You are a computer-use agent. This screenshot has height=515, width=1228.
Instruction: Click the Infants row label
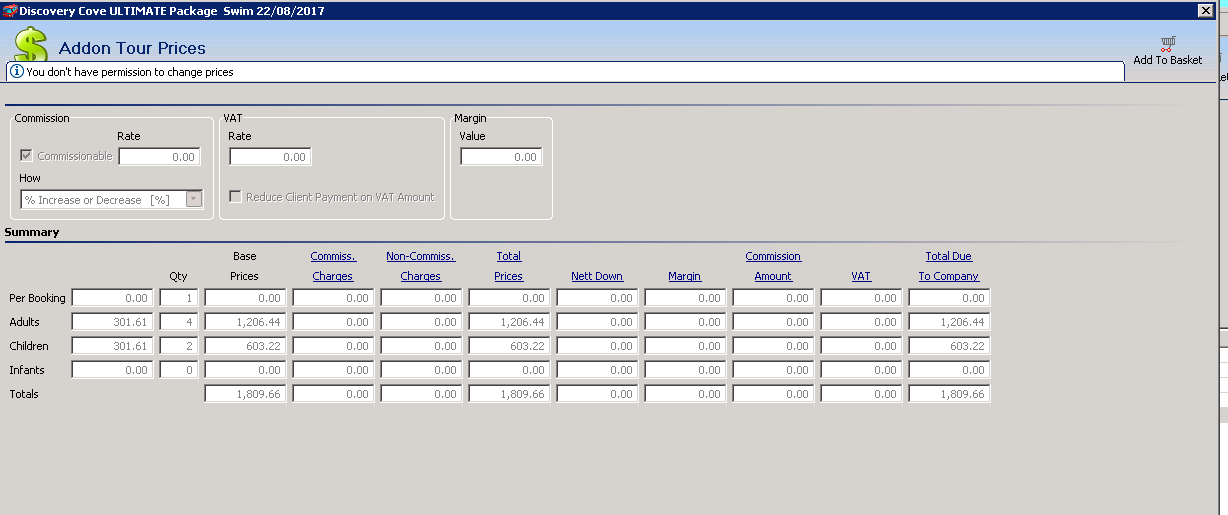tap(25, 370)
